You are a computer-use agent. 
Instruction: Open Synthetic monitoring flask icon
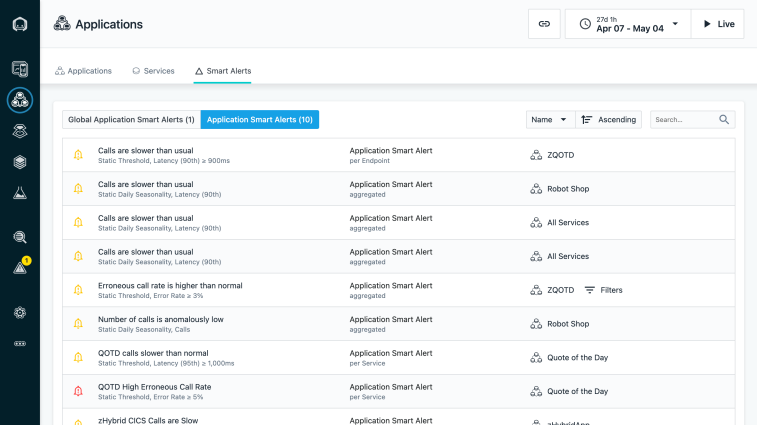click(x=20, y=193)
